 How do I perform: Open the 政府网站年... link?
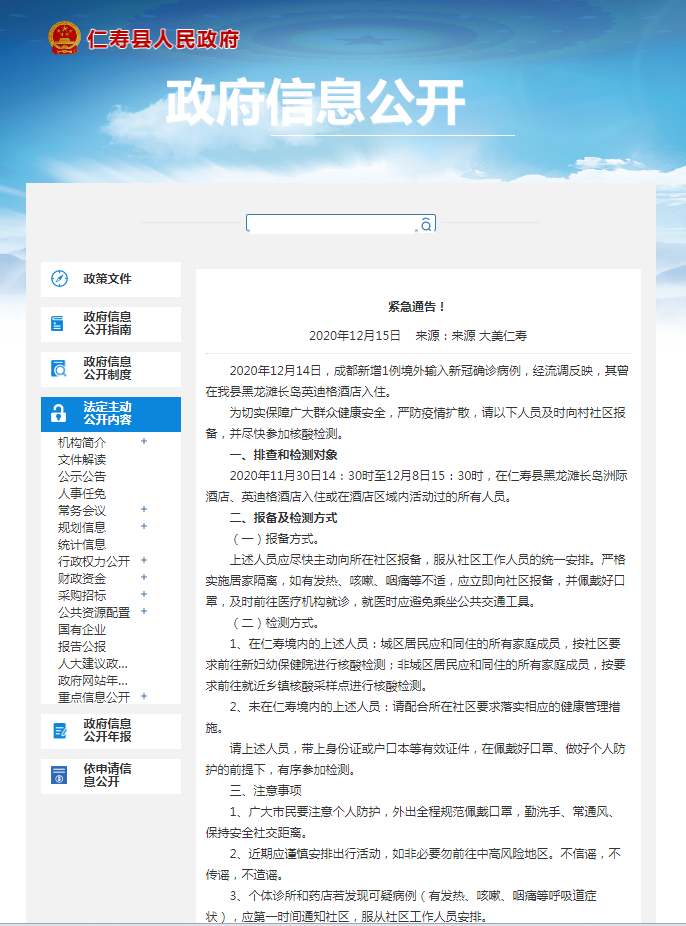pos(93,680)
